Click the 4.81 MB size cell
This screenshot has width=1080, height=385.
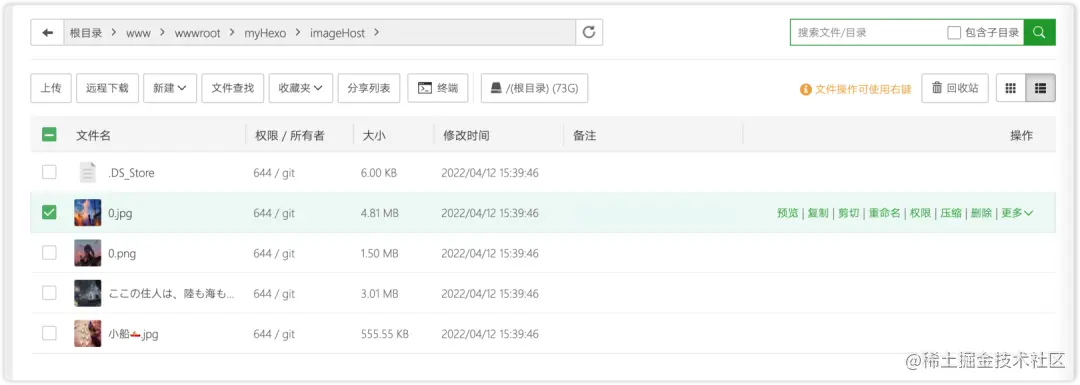click(x=380, y=214)
